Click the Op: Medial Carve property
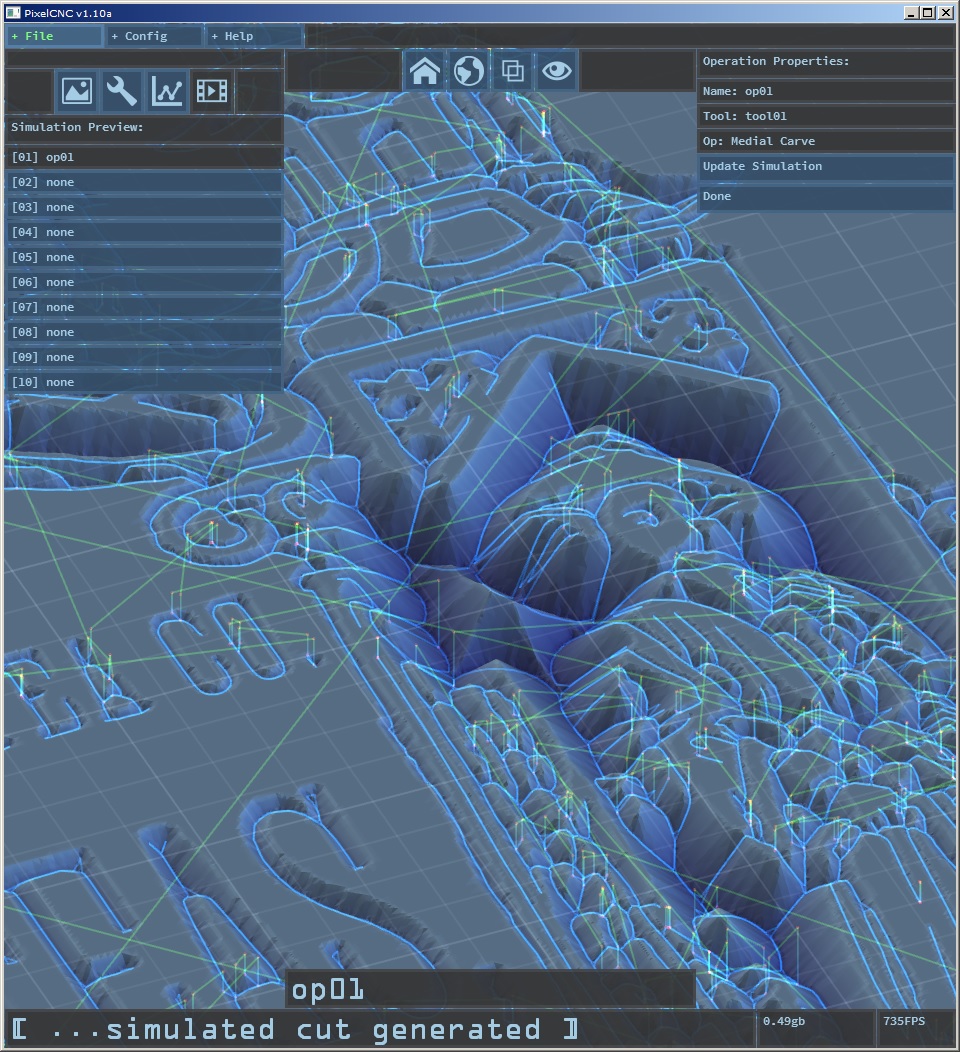 point(826,141)
